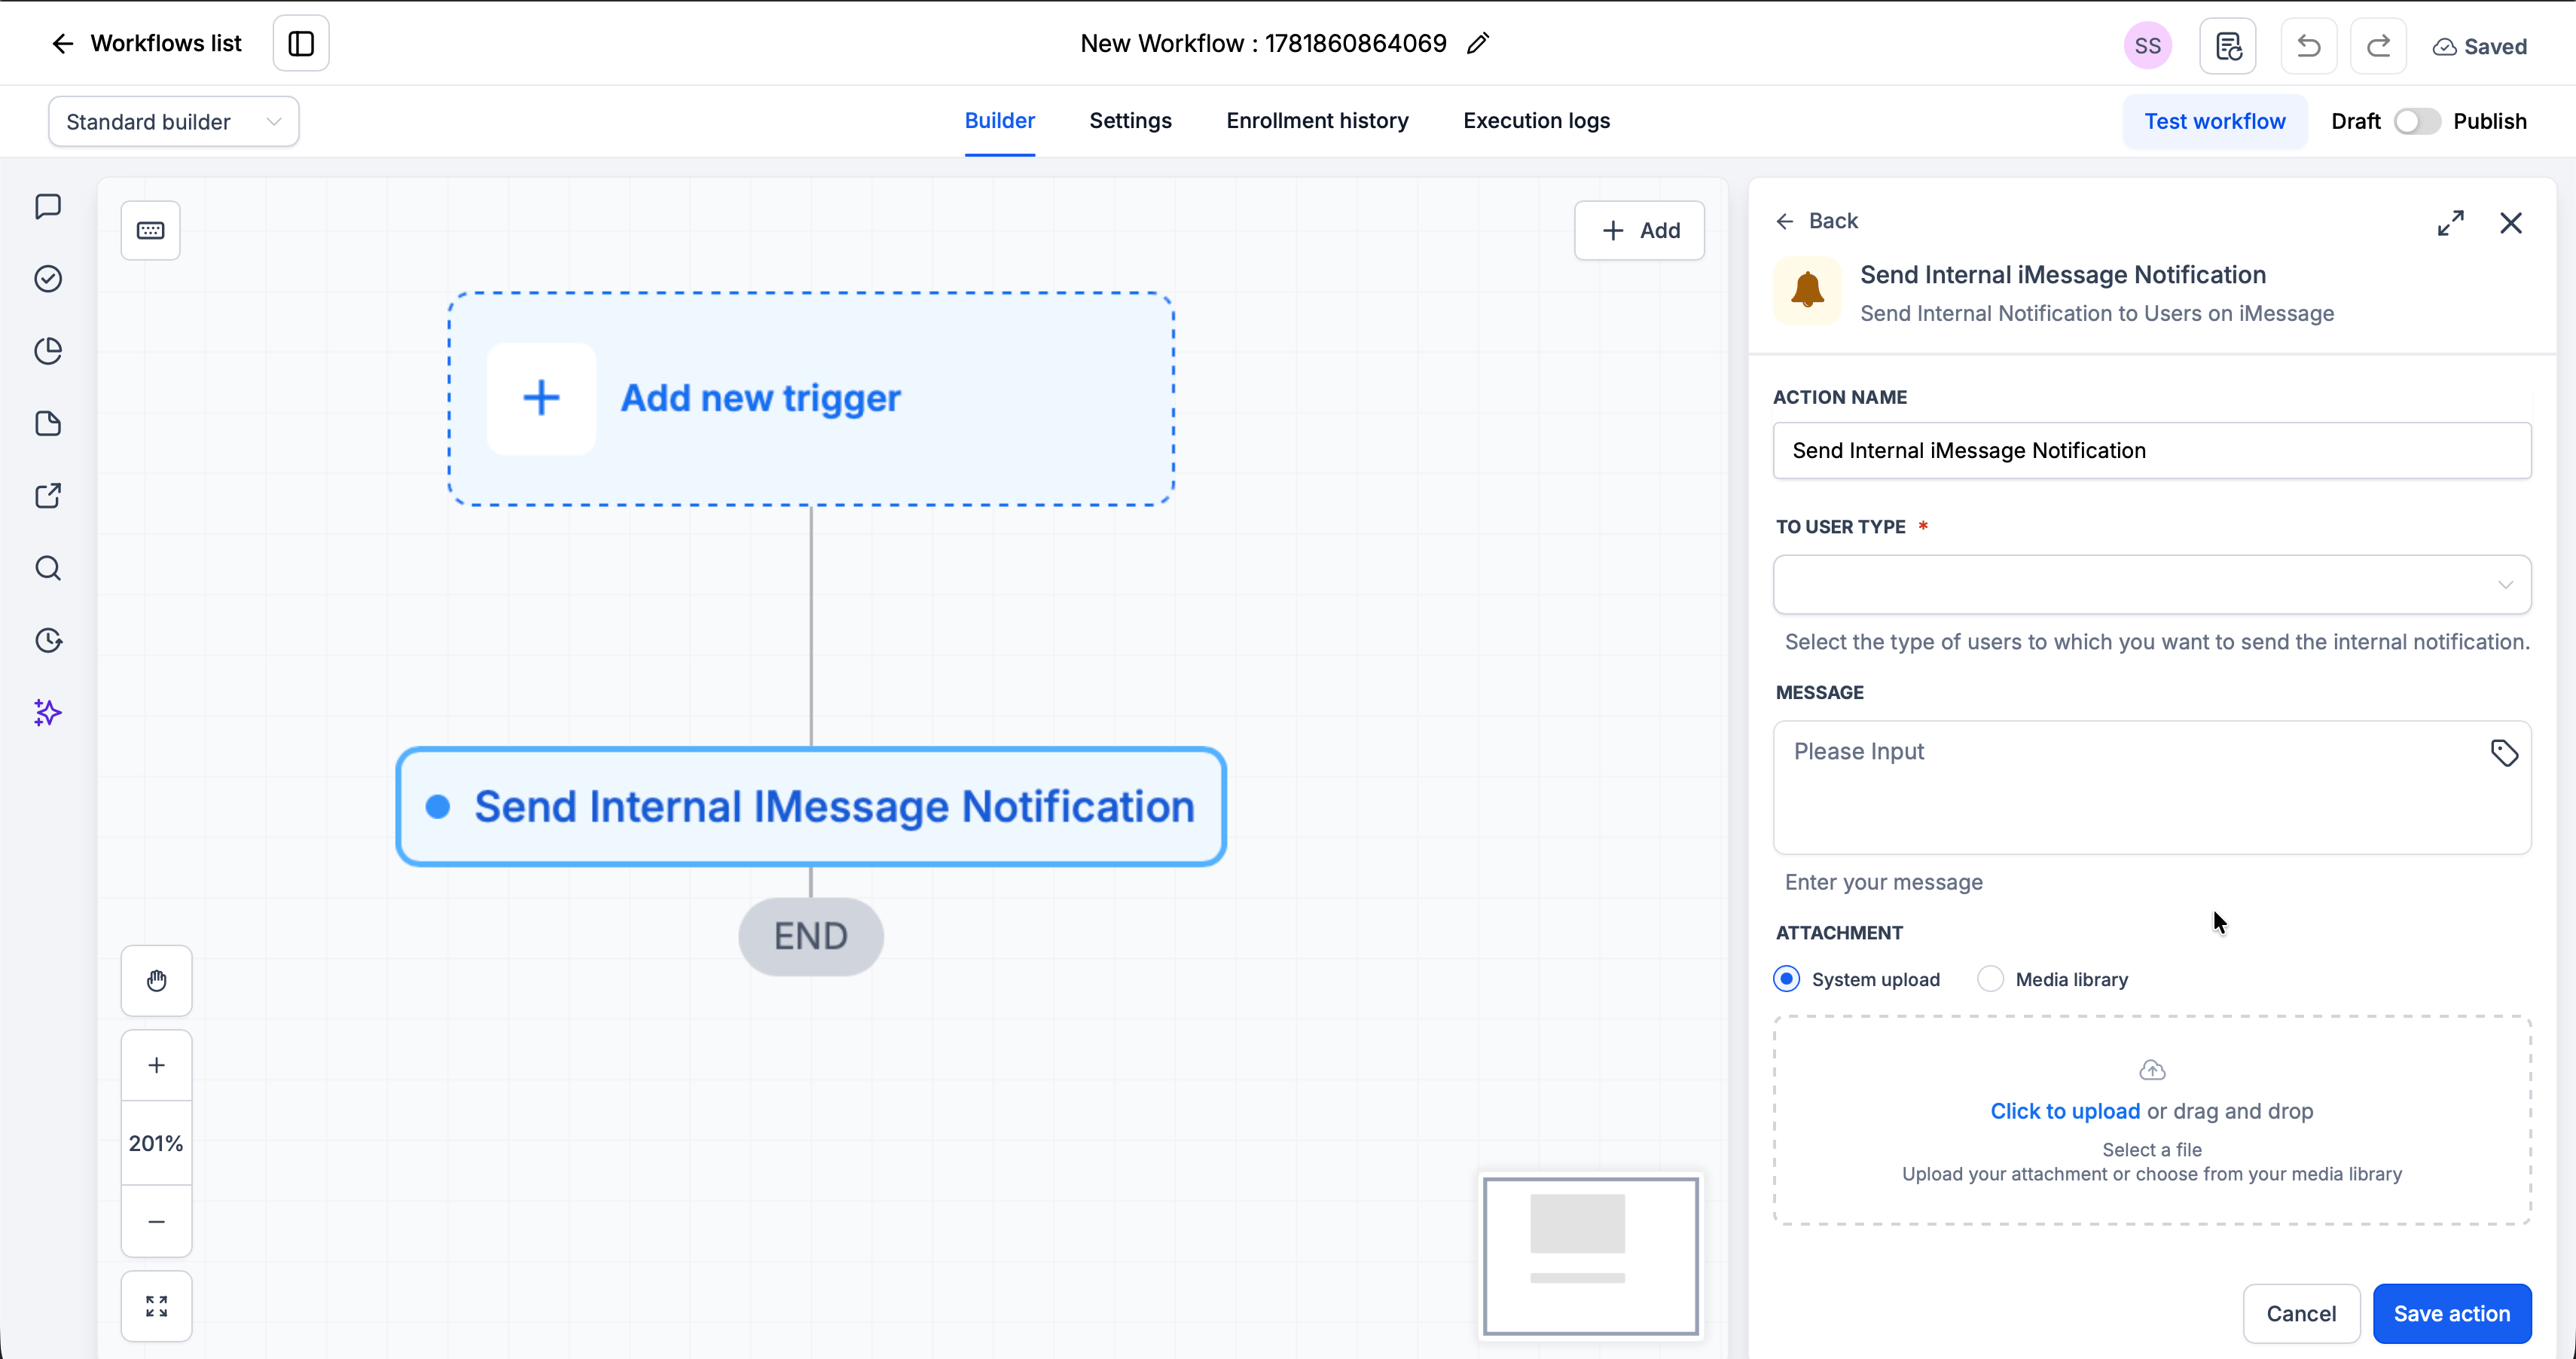
Task: Toggle the Draft/Publish switch
Action: (x=2416, y=121)
